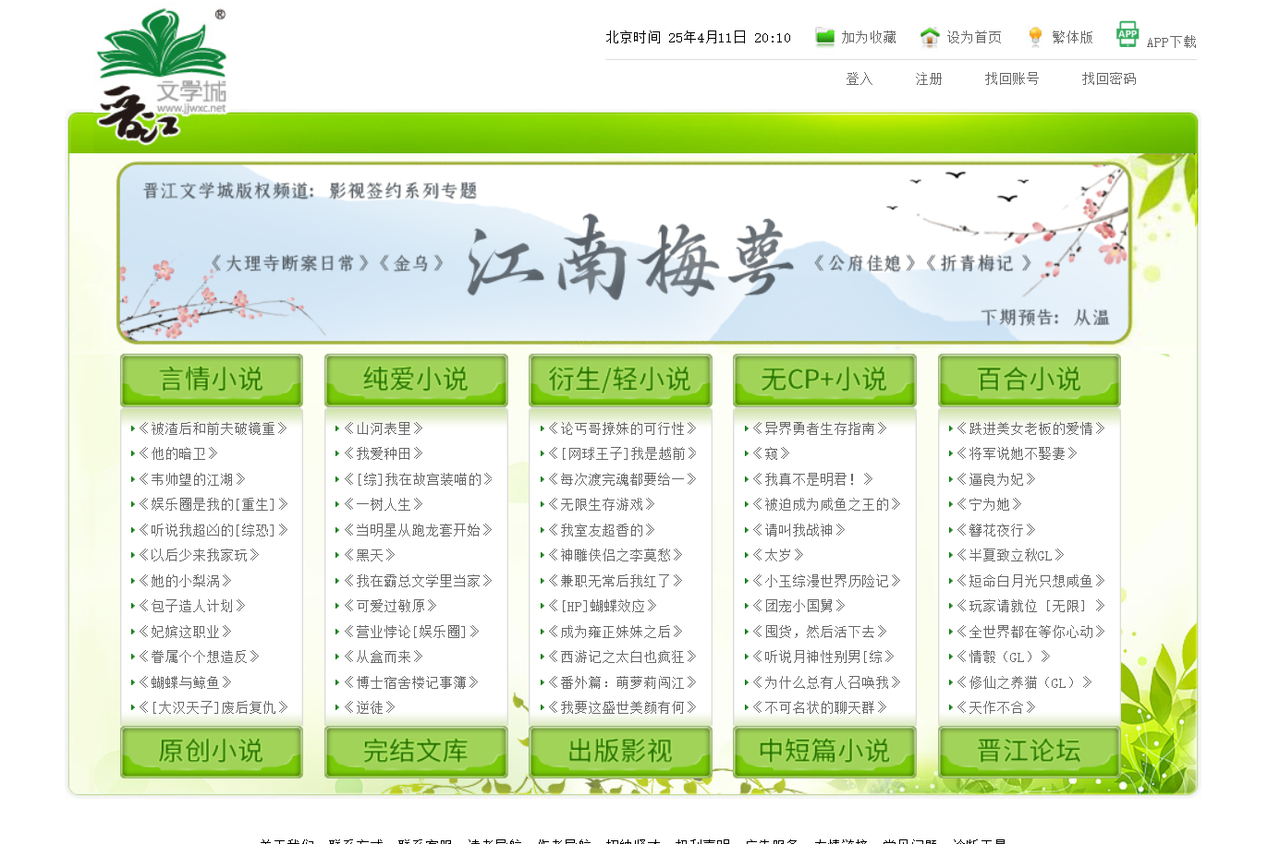Viewport: 1280px width, 844px height.
Task: Open novel 《请叫我战神》
Action: (798, 530)
